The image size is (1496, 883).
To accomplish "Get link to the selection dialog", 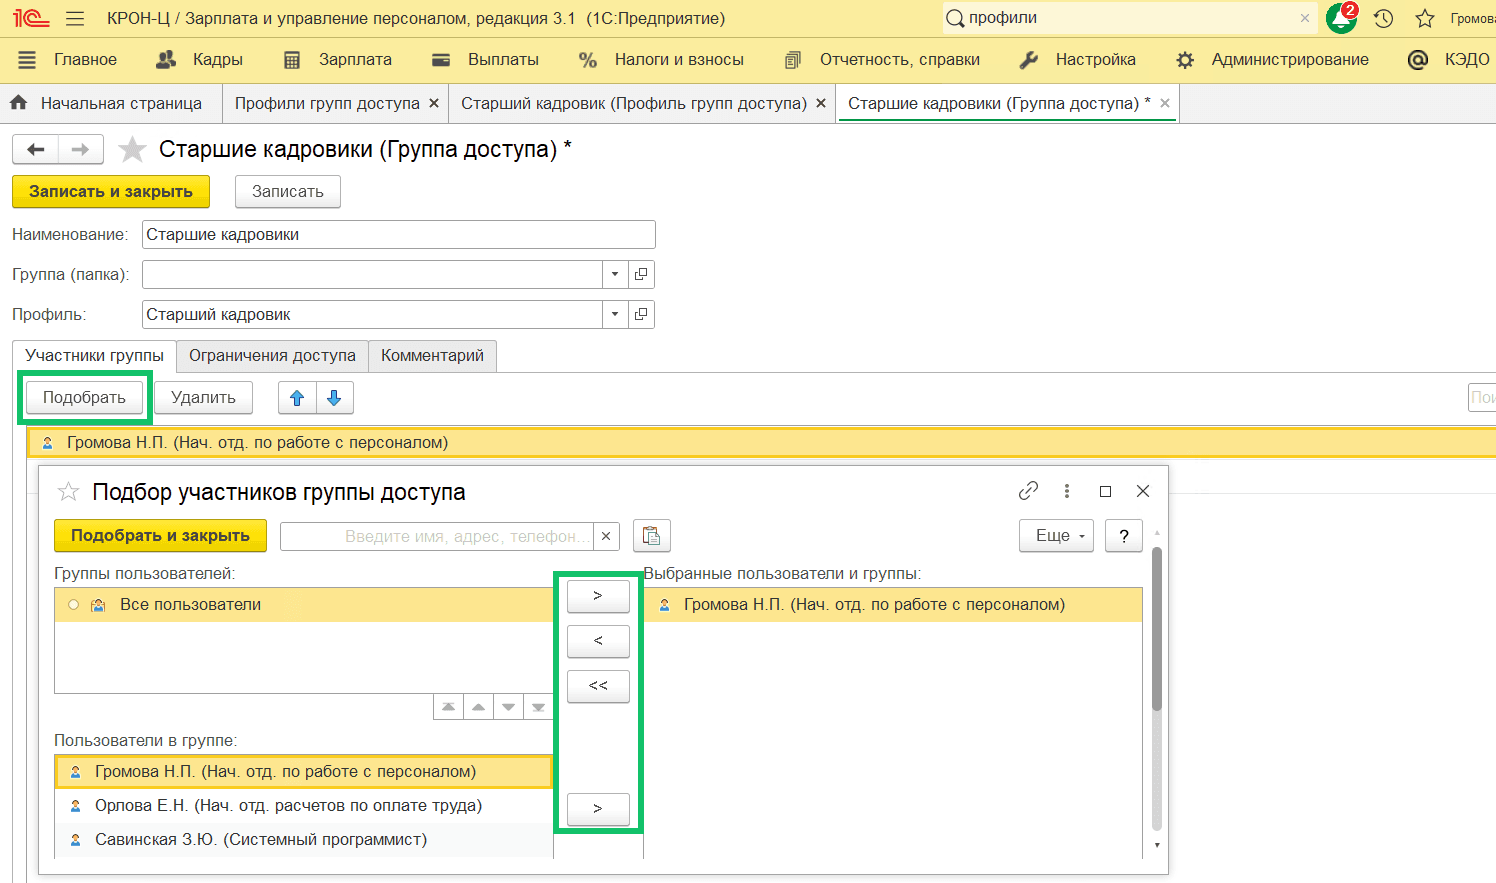I will pyautogui.click(x=1028, y=491).
